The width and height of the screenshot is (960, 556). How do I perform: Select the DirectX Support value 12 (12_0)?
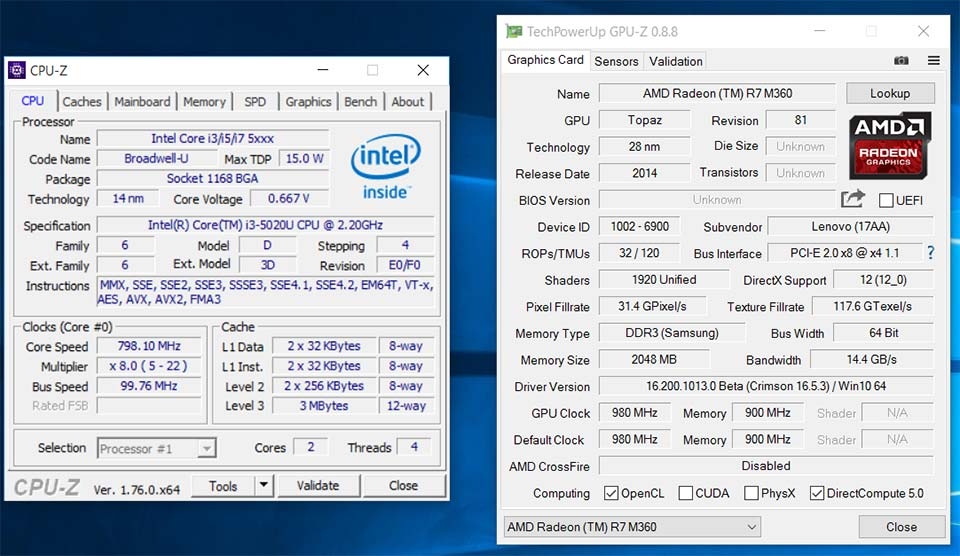tap(883, 280)
